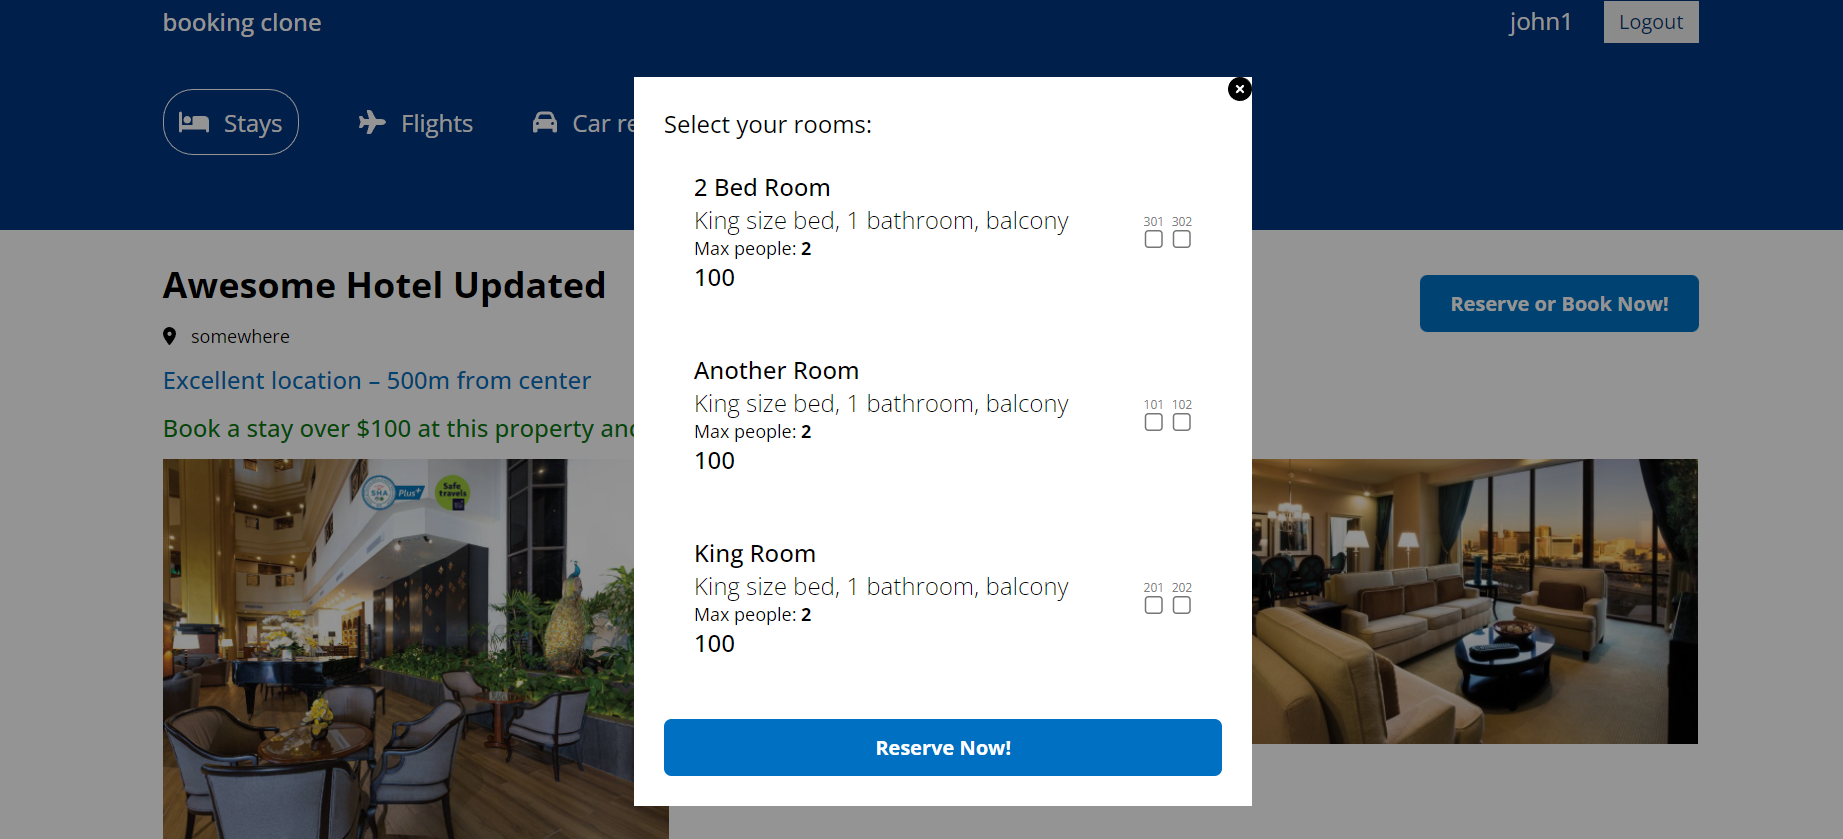Viewport: 1843px width, 839px height.
Task: Select the Stays bed icon
Action: [196, 121]
